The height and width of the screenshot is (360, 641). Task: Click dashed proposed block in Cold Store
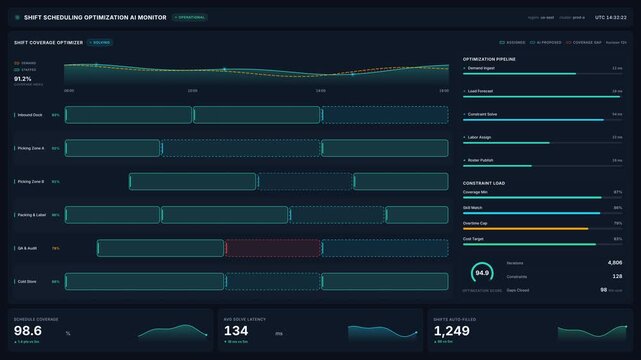pyautogui.click(x=273, y=282)
